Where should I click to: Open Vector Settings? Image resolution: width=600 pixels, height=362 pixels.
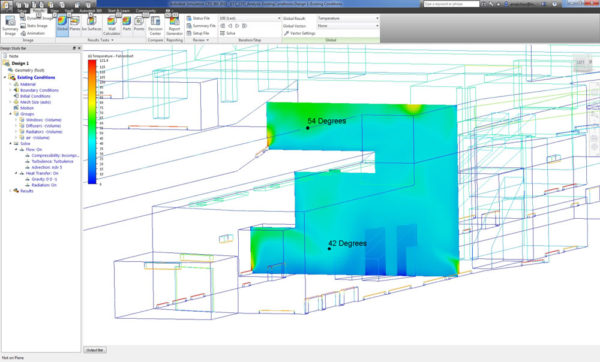(x=300, y=33)
